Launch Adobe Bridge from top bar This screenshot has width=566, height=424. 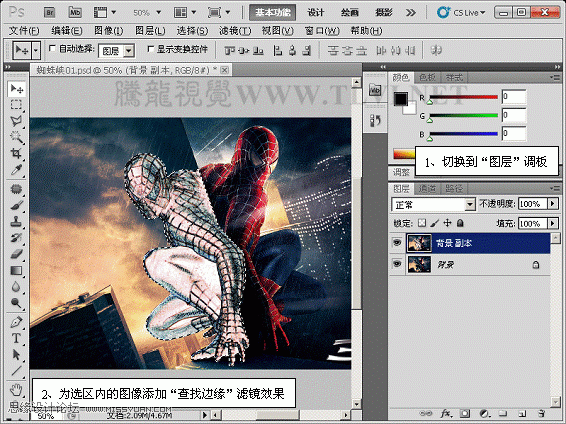tap(49, 13)
